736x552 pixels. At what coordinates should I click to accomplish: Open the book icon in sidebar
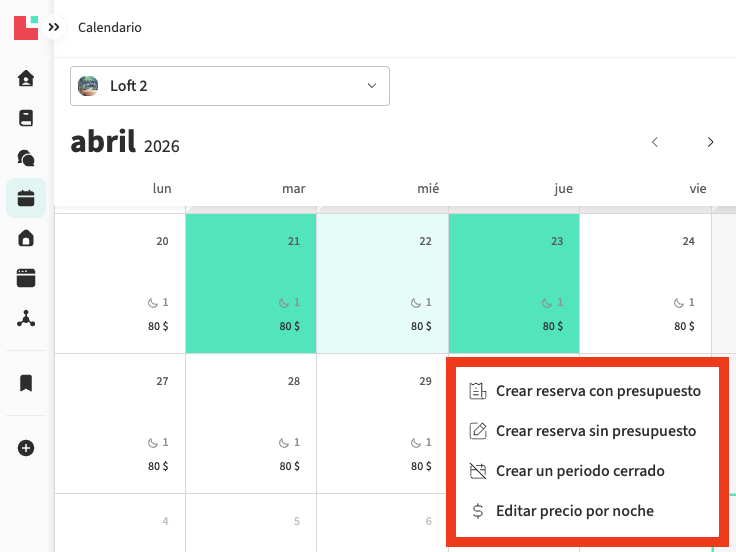point(26,118)
